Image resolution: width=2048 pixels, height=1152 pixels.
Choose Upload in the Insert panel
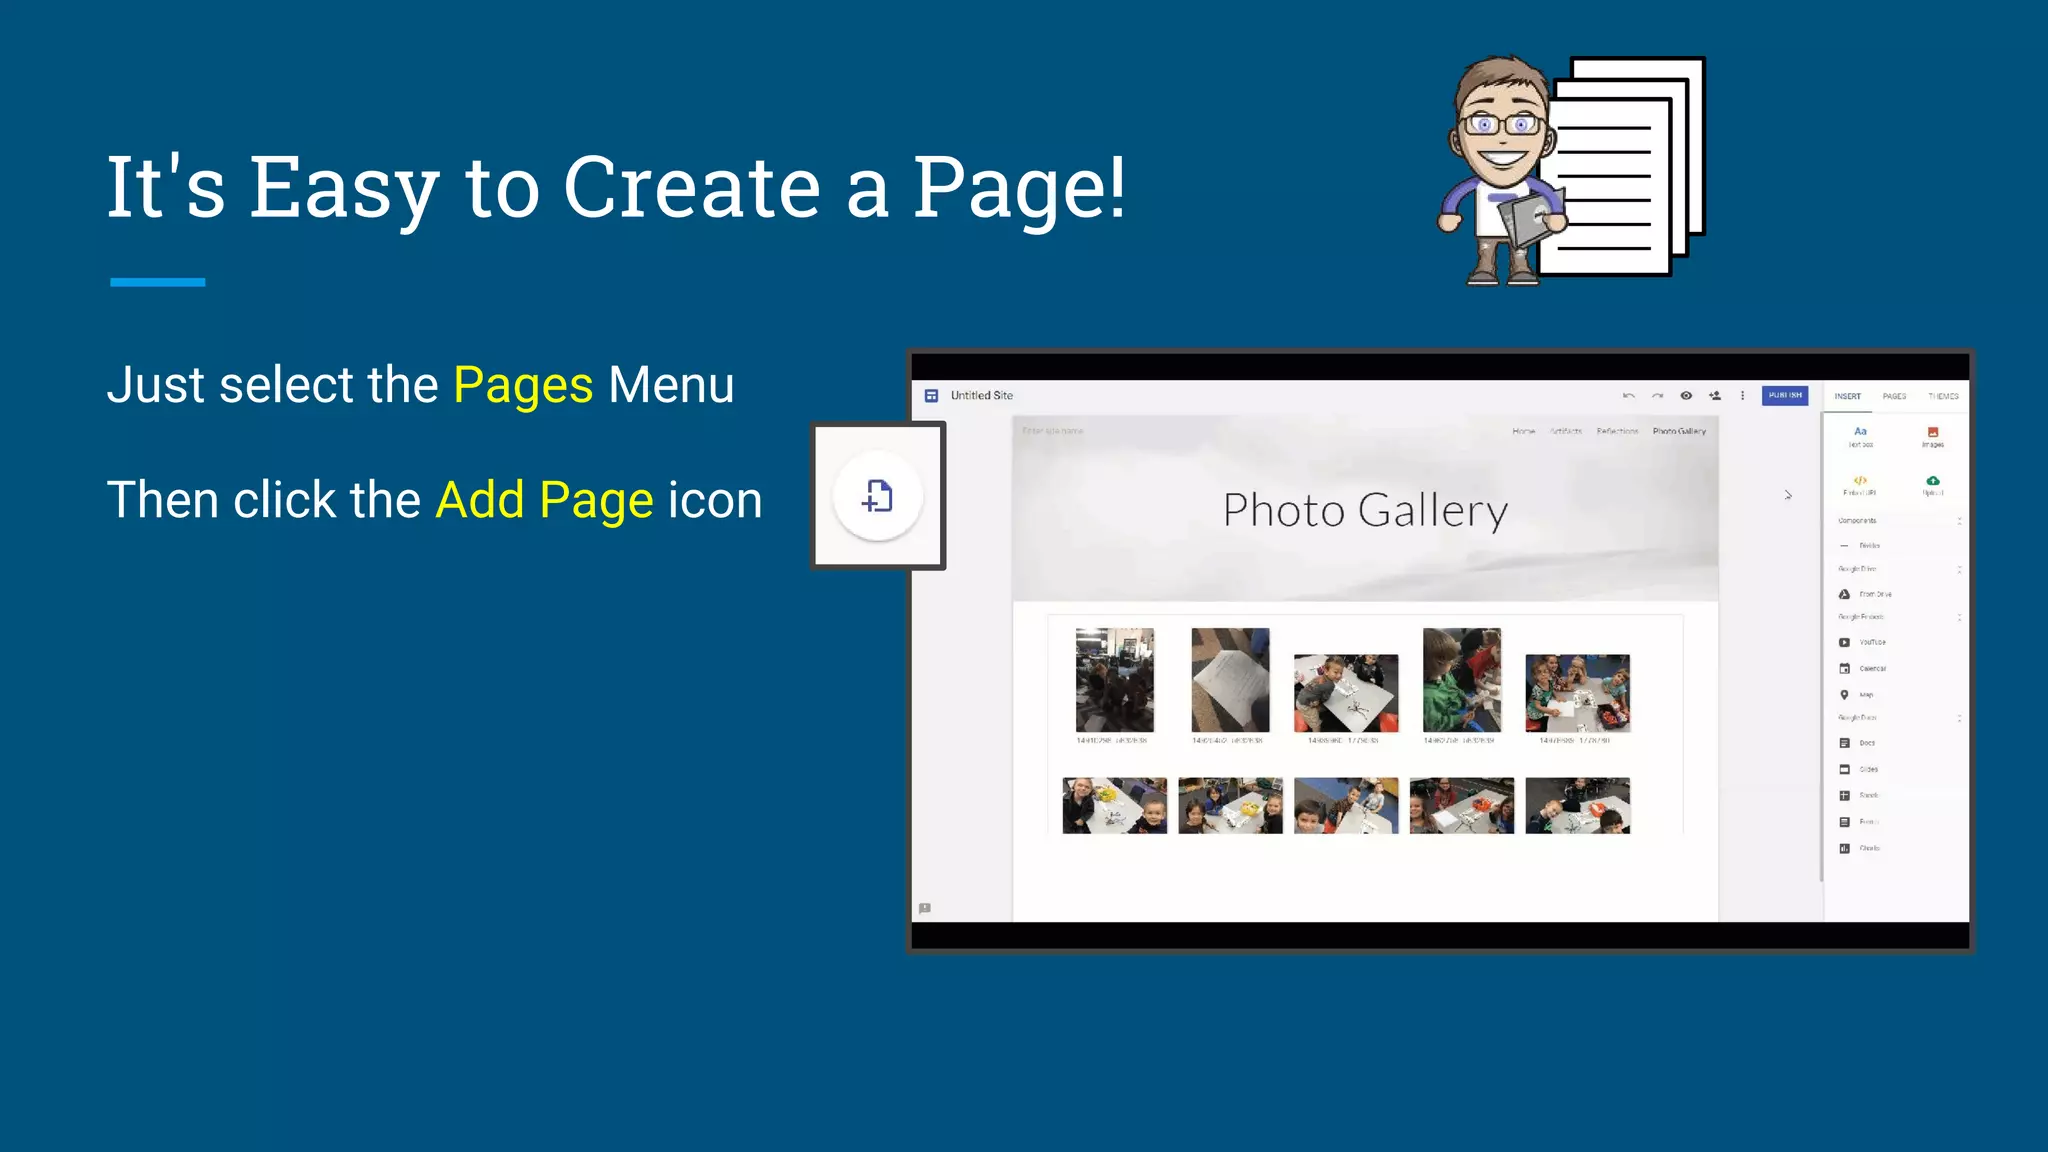pyautogui.click(x=1932, y=486)
